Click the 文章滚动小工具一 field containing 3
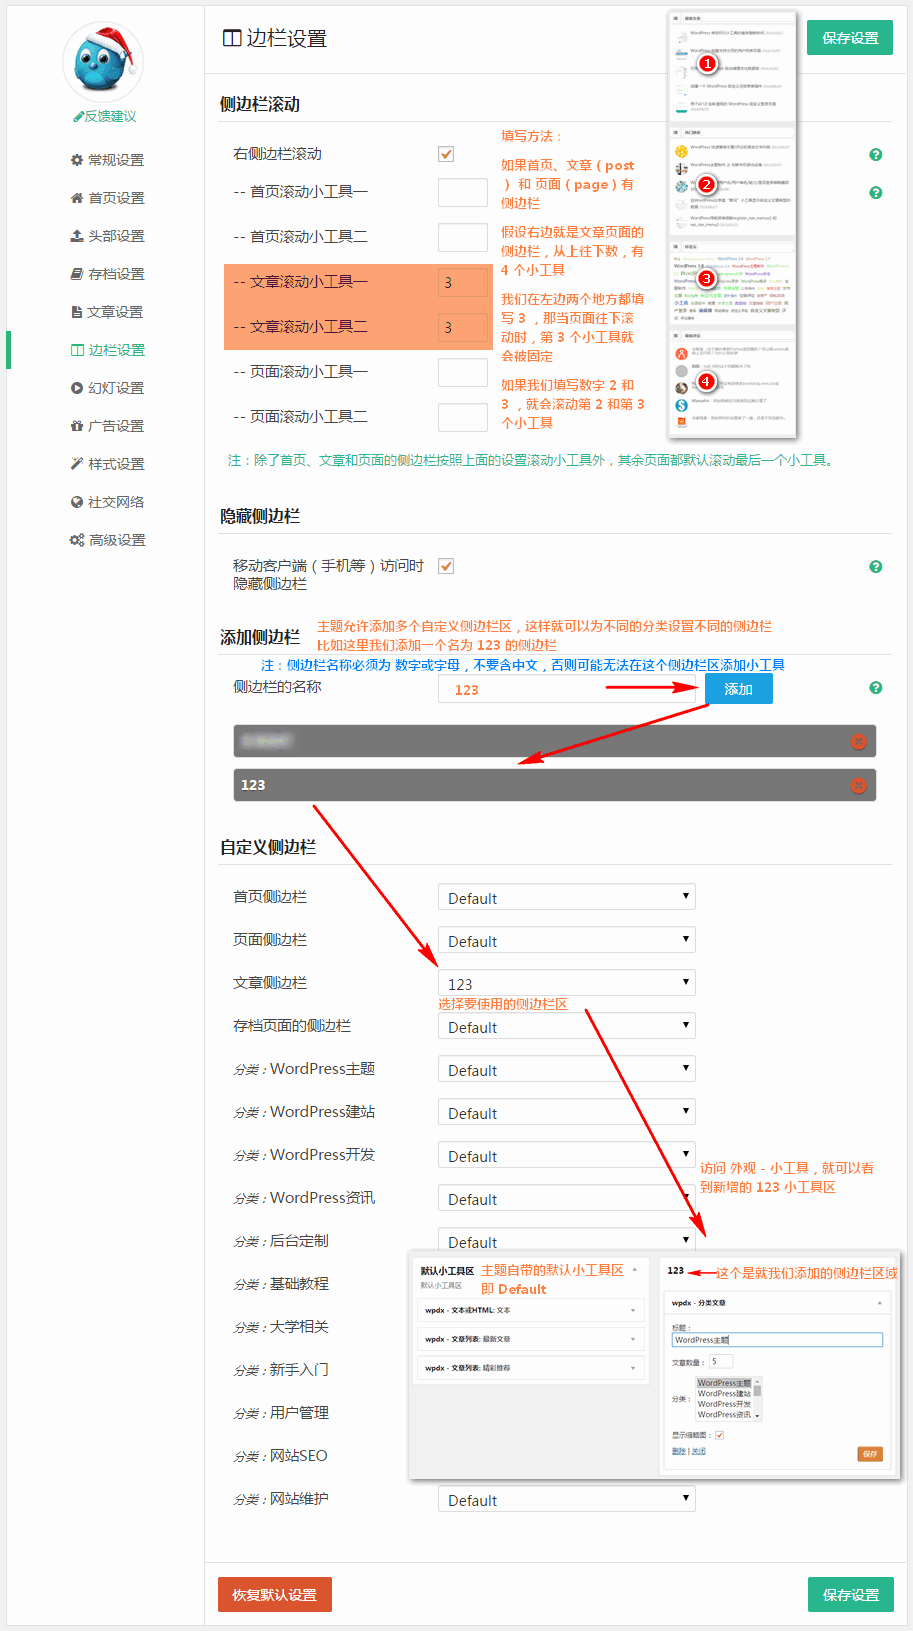 pos(463,282)
